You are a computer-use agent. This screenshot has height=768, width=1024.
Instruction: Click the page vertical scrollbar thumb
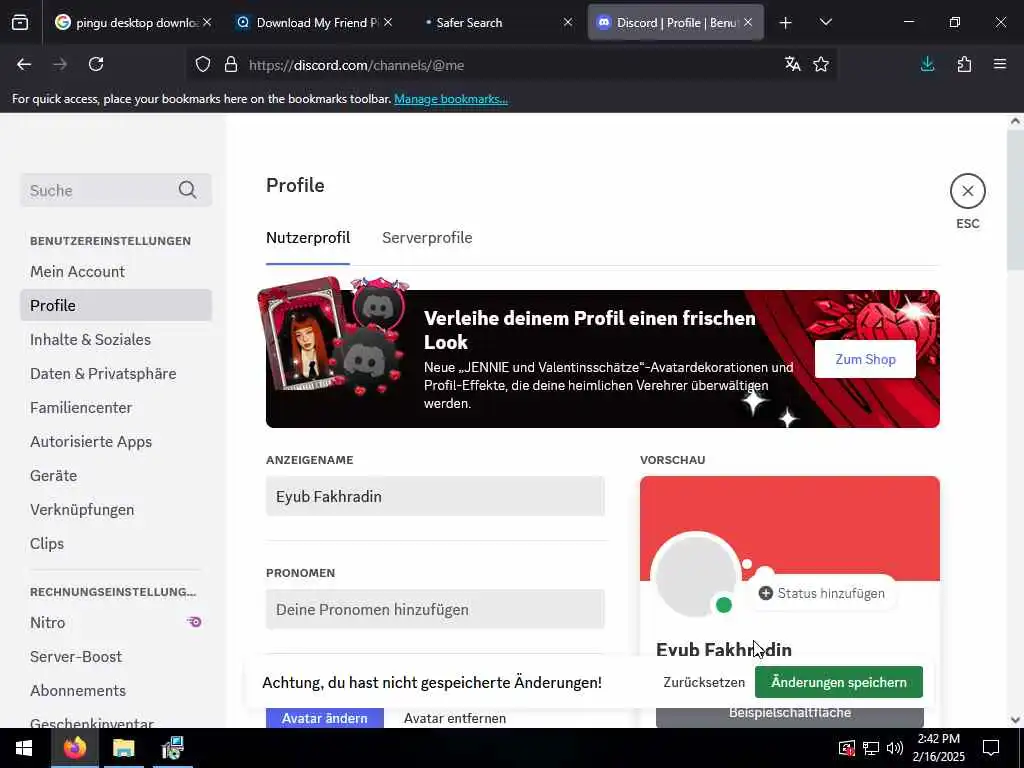click(1014, 200)
